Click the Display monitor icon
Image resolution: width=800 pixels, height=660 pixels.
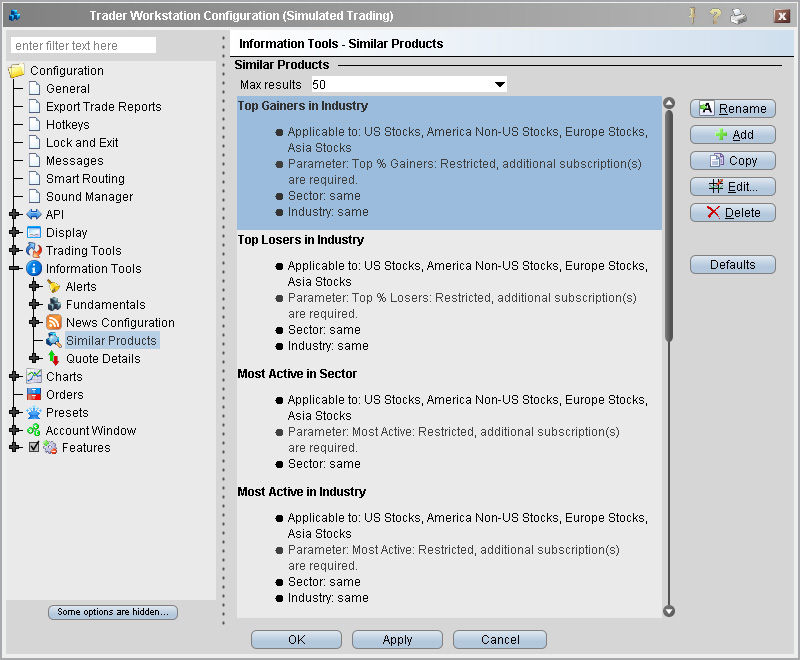[x=34, y=232]
